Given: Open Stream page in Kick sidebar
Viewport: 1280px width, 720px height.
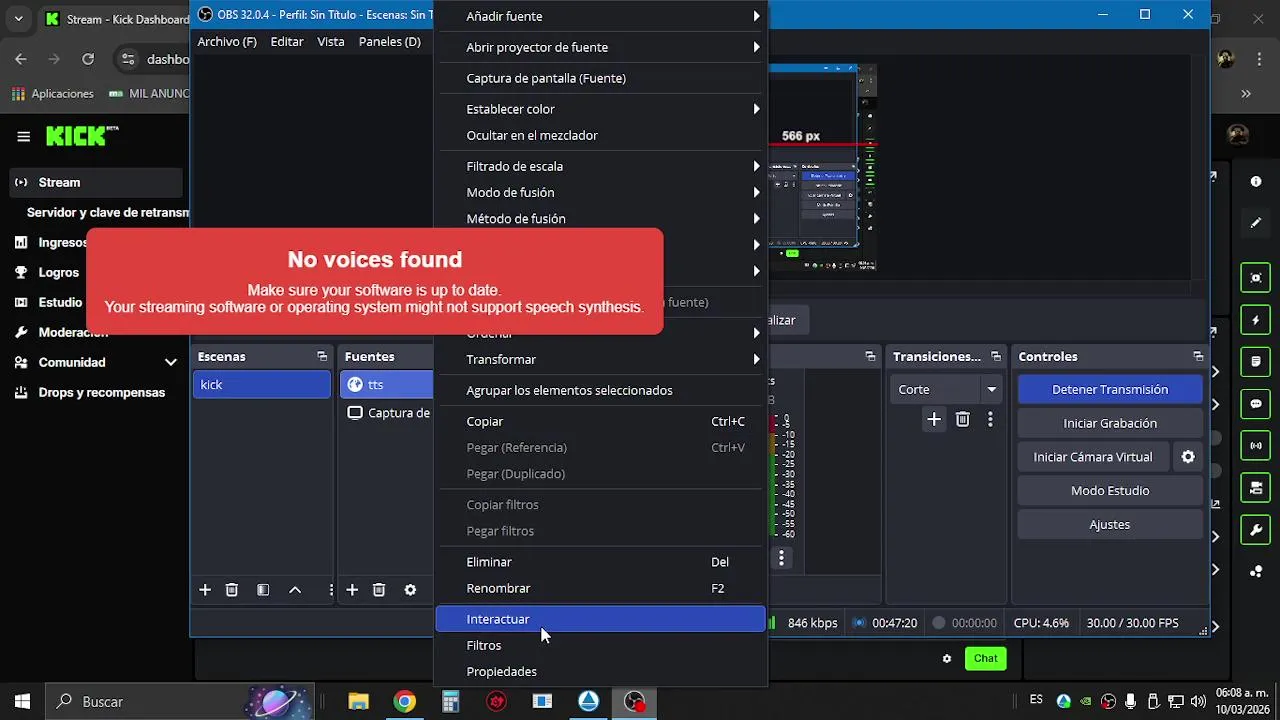Looking at the screenshot, I should point(96,182).
